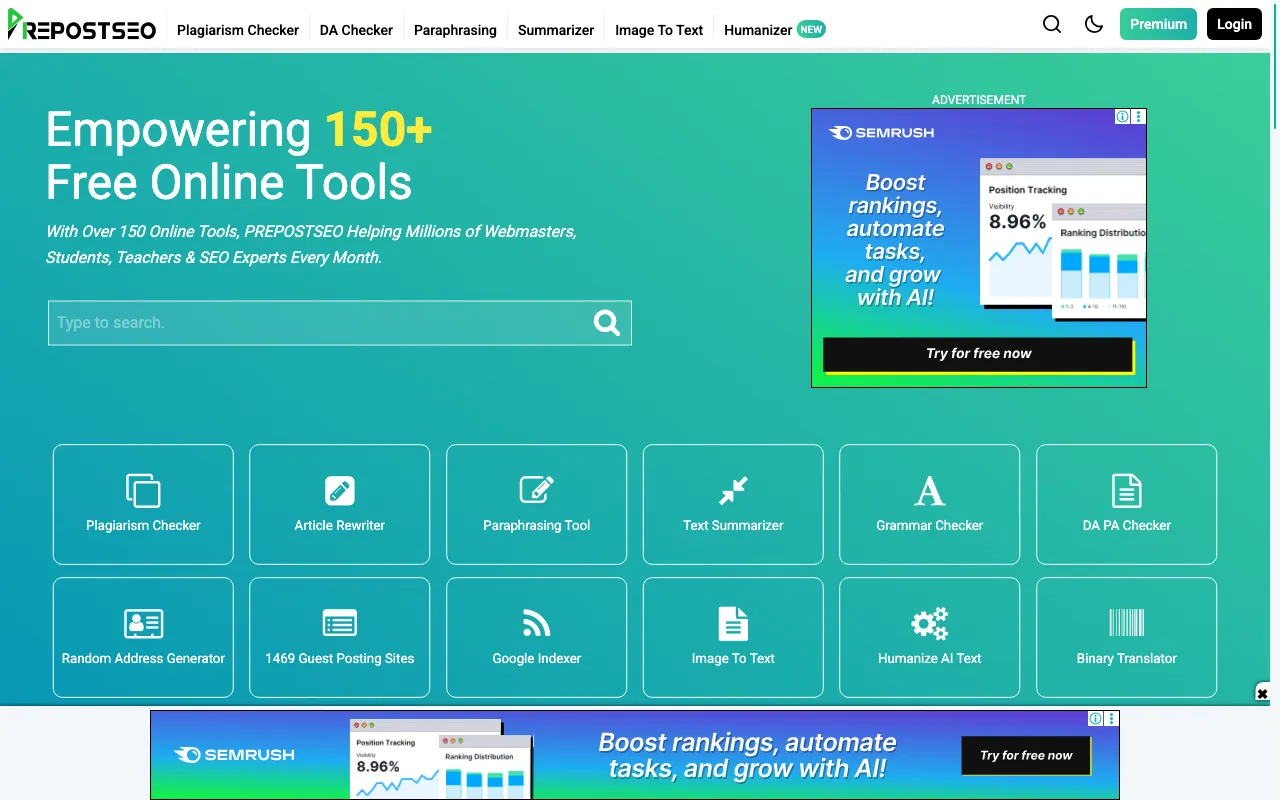Focus the Type to search field
The width and height of the screenshot is (1280, 800).
point(340,323)
